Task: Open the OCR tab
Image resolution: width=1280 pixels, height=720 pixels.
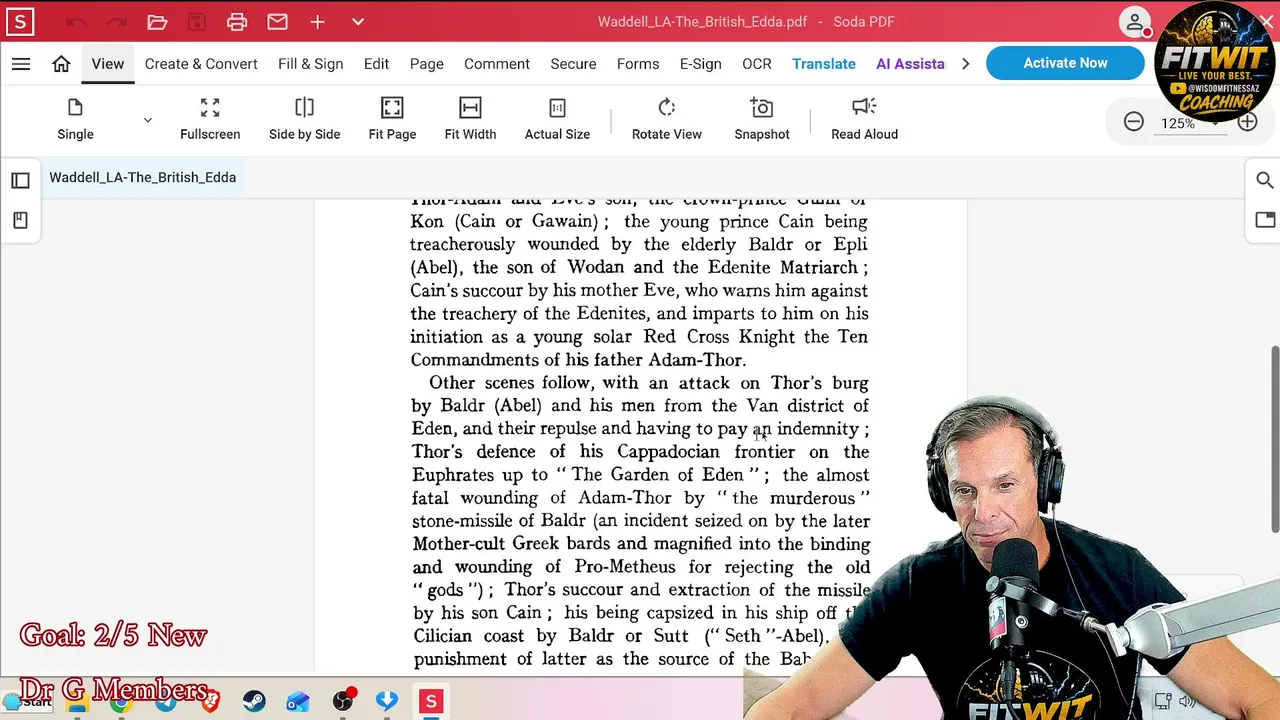Action: [757, 64]
